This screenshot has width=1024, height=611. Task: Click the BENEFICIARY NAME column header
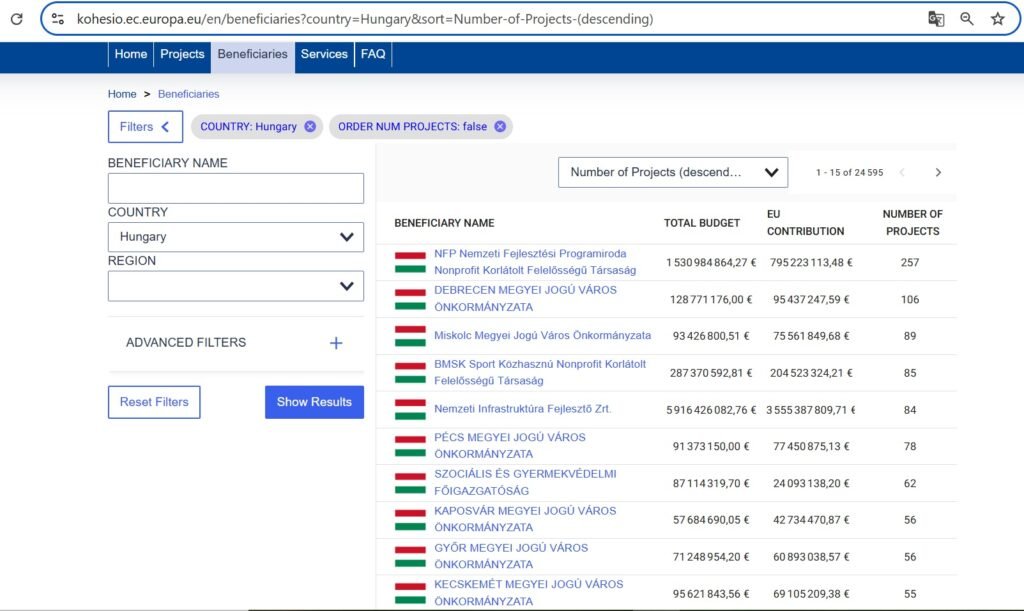point(444,223)
